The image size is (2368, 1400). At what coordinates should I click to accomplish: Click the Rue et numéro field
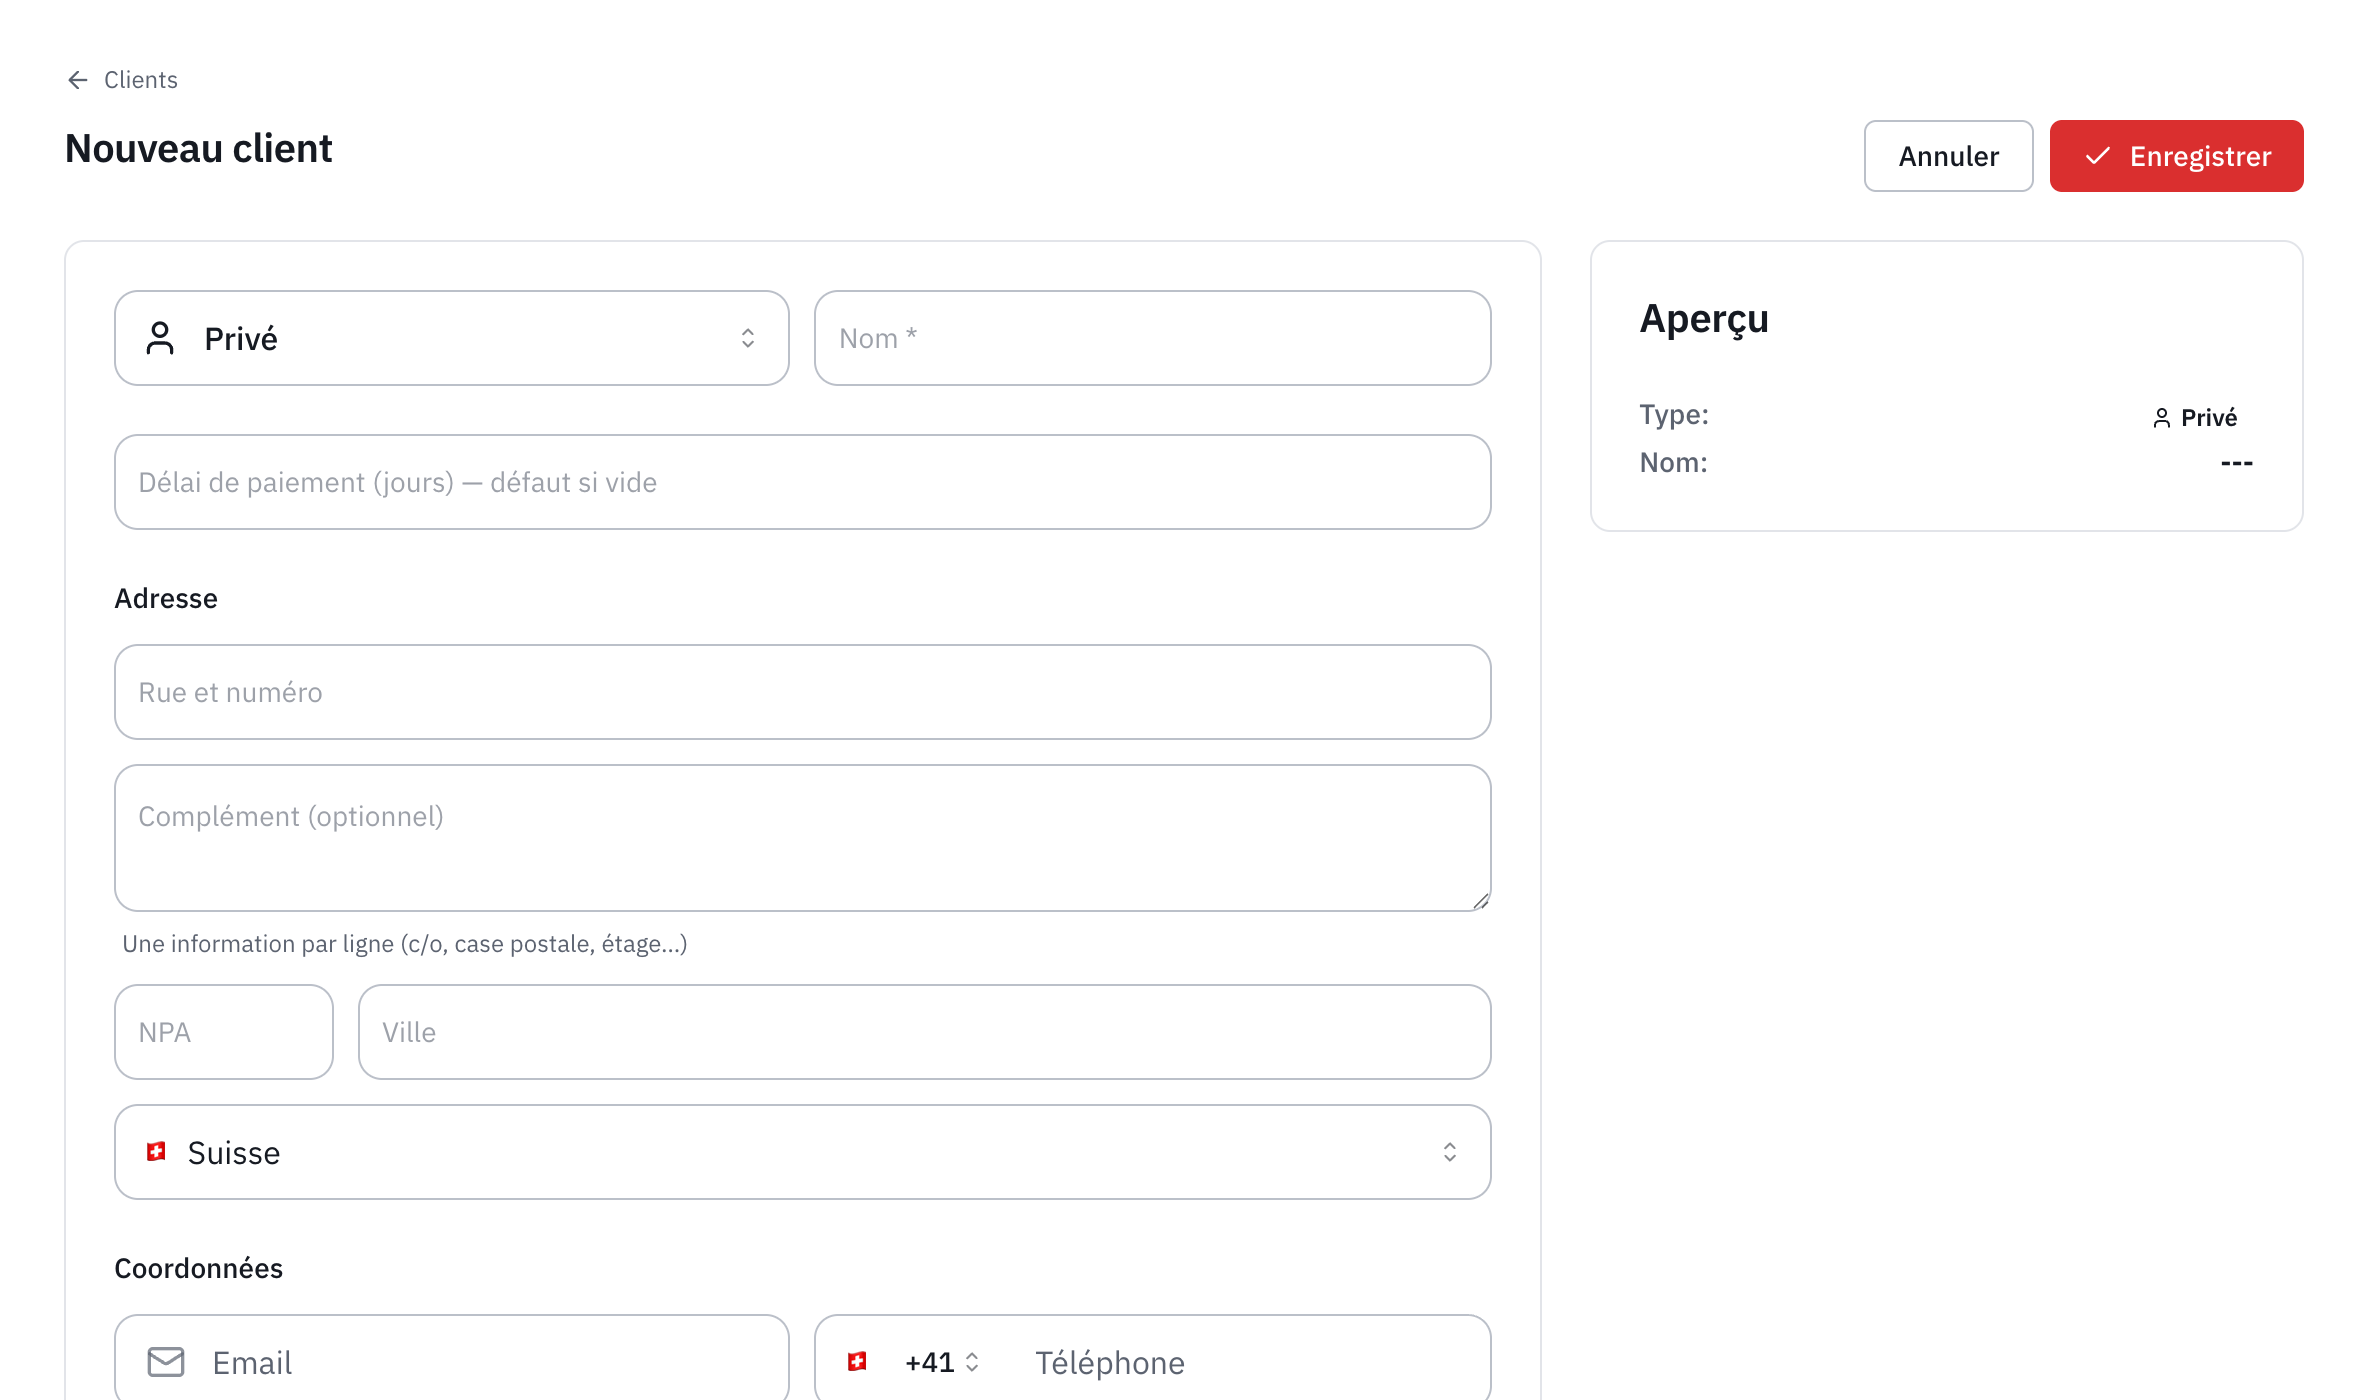pos(803,692)
